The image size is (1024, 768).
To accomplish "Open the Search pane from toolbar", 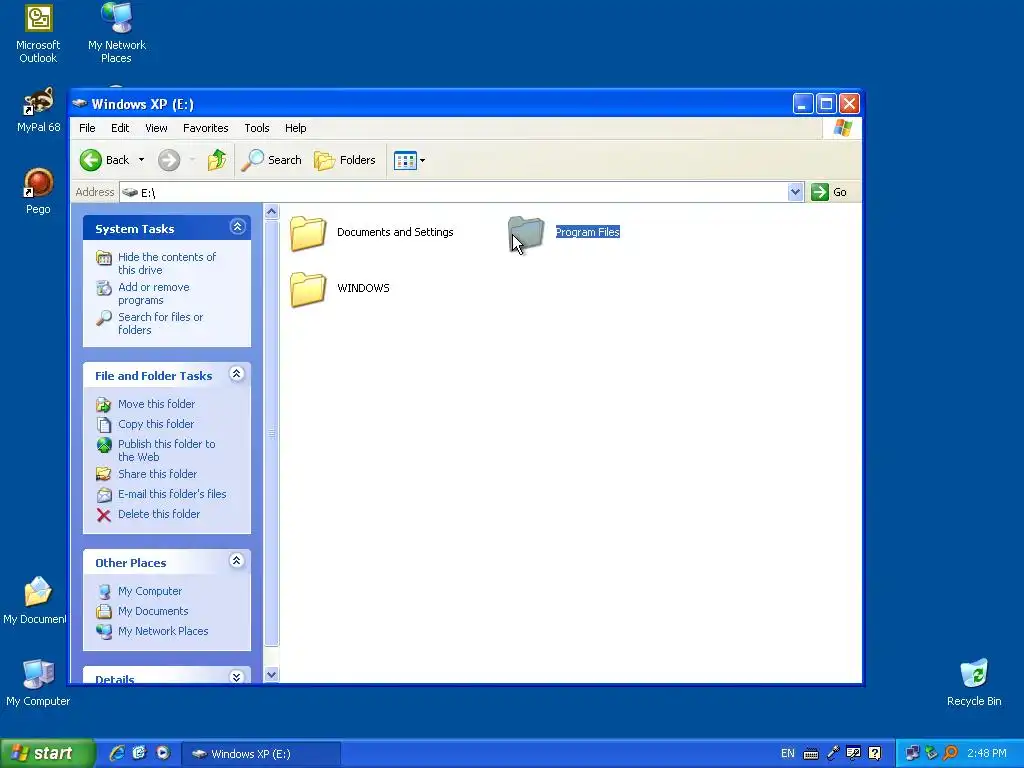I will pos(271,160).
